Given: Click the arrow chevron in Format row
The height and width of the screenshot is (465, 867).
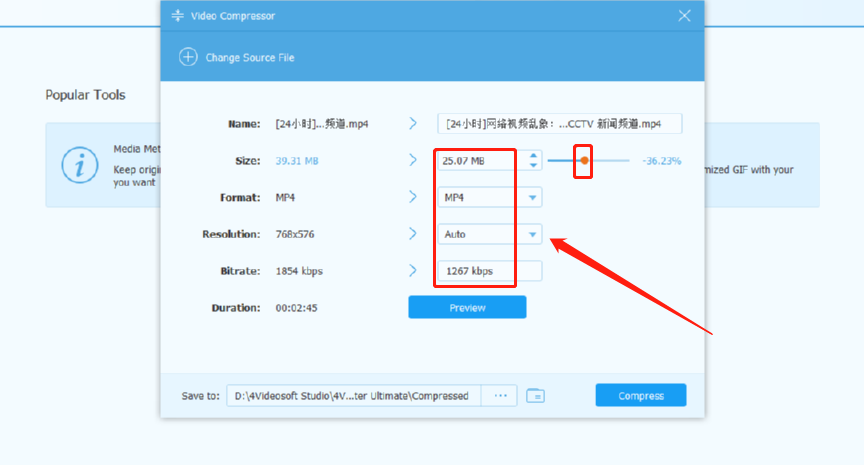Looking at the screenshot, I should coord(412,197).
